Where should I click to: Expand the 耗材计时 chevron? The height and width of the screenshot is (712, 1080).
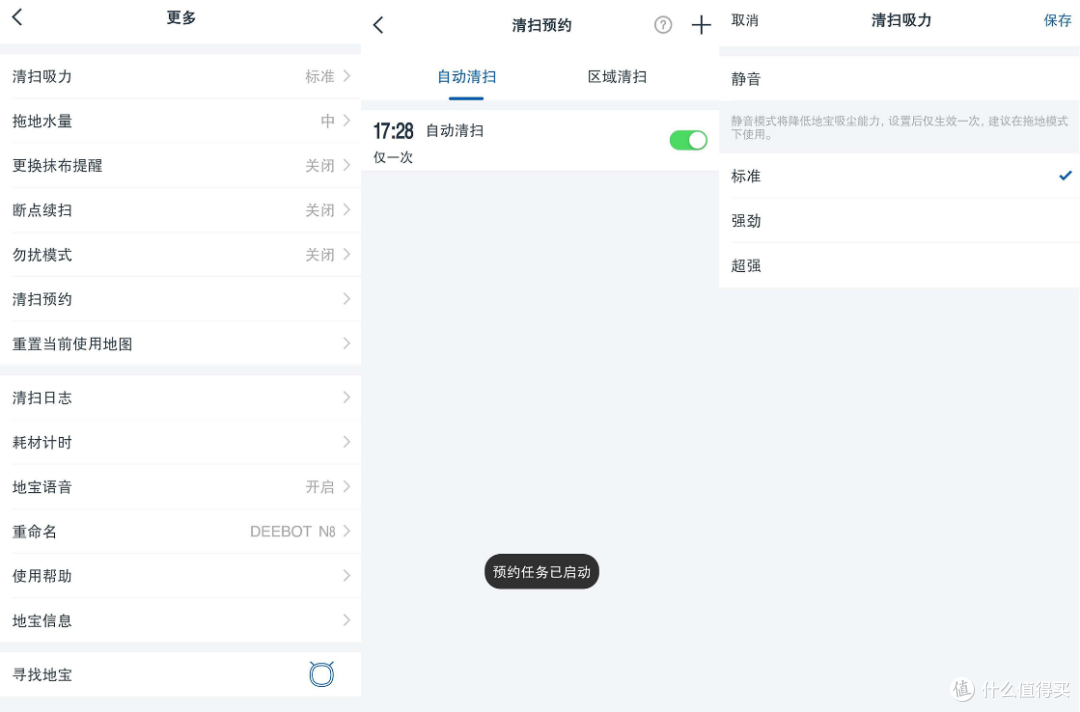click(347, 442)
